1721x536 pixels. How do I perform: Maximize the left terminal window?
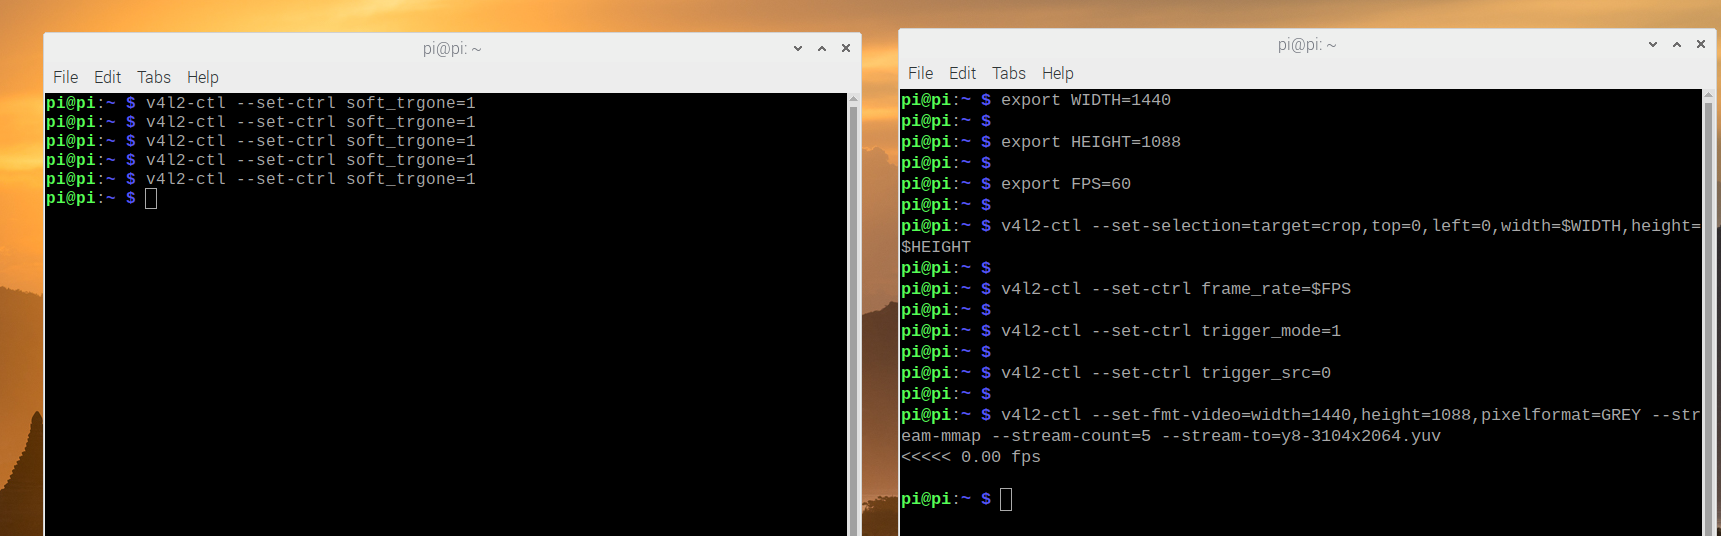coord(822,48)
